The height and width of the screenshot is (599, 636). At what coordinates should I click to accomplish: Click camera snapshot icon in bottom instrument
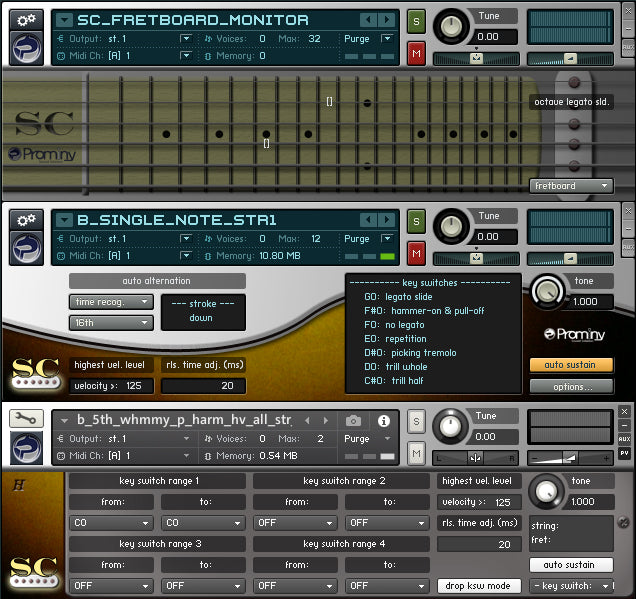pos(353,421)
